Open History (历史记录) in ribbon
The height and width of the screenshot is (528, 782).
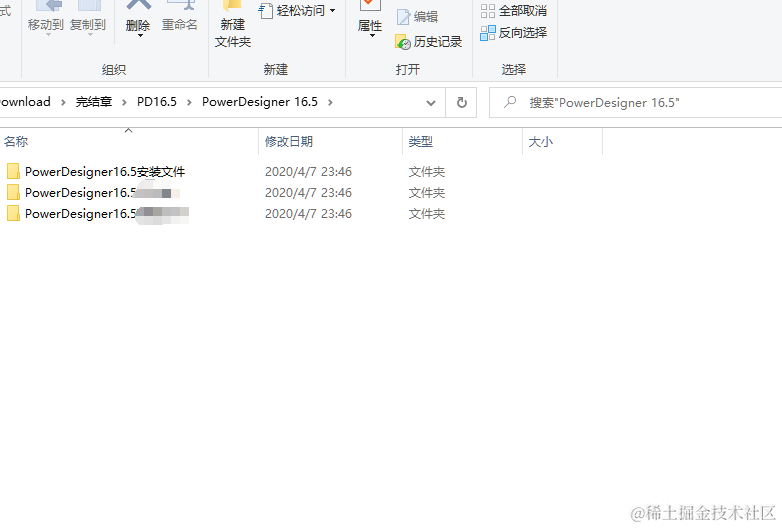click(428, 42)
